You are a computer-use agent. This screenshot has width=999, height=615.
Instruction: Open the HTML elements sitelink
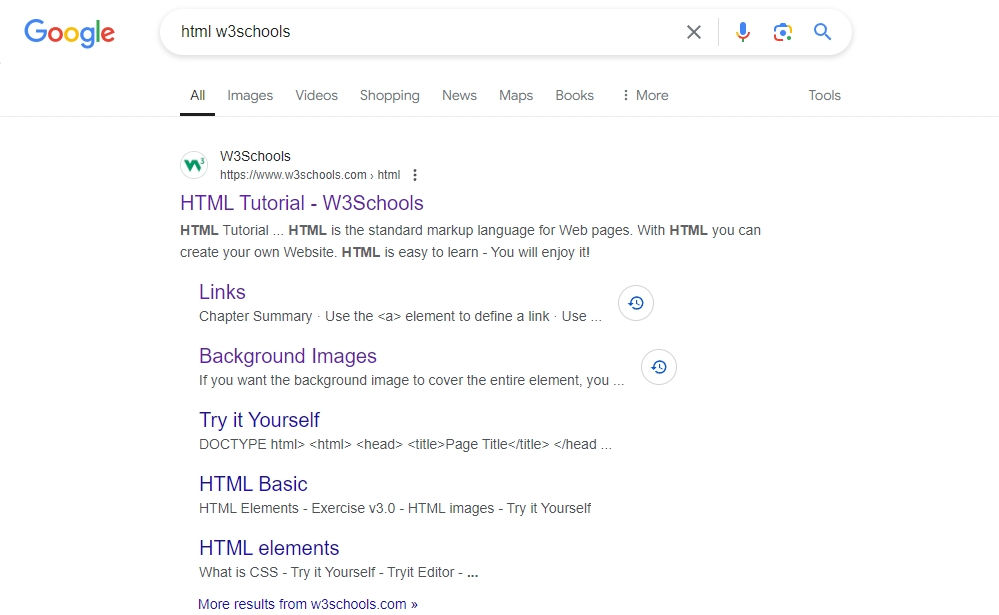[270, 548]
